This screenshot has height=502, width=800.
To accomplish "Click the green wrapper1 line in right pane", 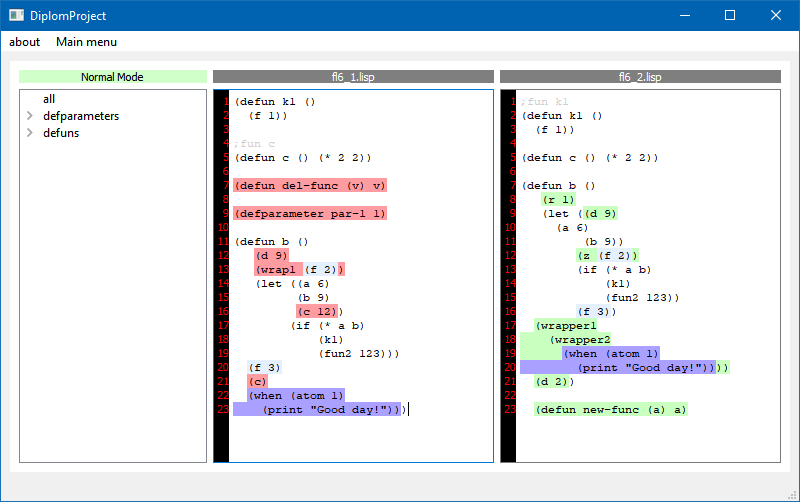I will [x=566, y=325].
